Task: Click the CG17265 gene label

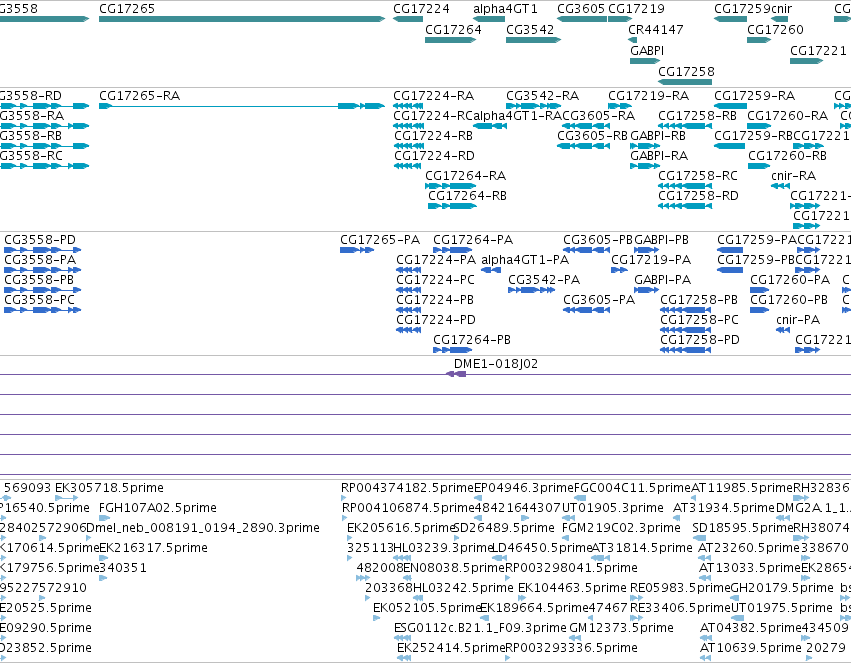Action: pyautogui.click(x=127, y=9)
